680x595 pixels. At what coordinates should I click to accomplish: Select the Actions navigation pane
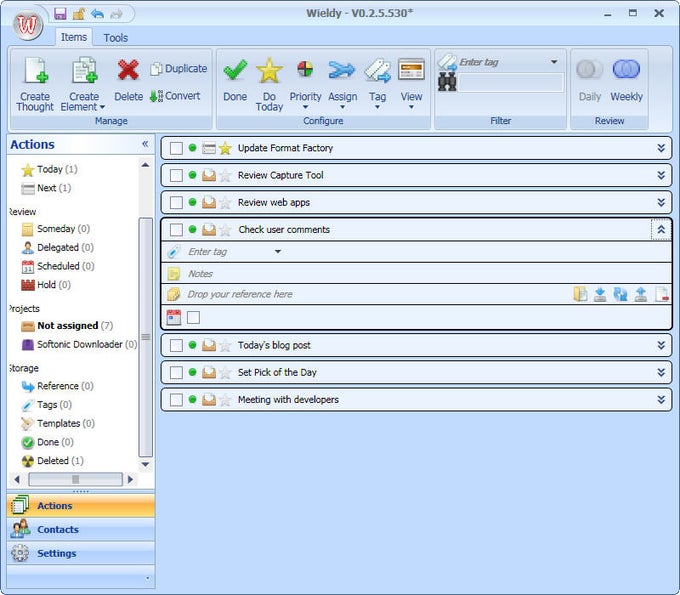click(x=81, y=506)
